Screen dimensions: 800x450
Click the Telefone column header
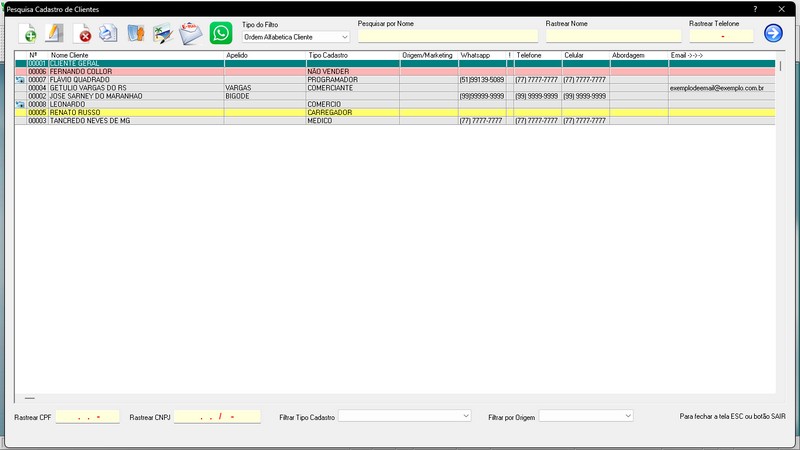coord(538,55)
